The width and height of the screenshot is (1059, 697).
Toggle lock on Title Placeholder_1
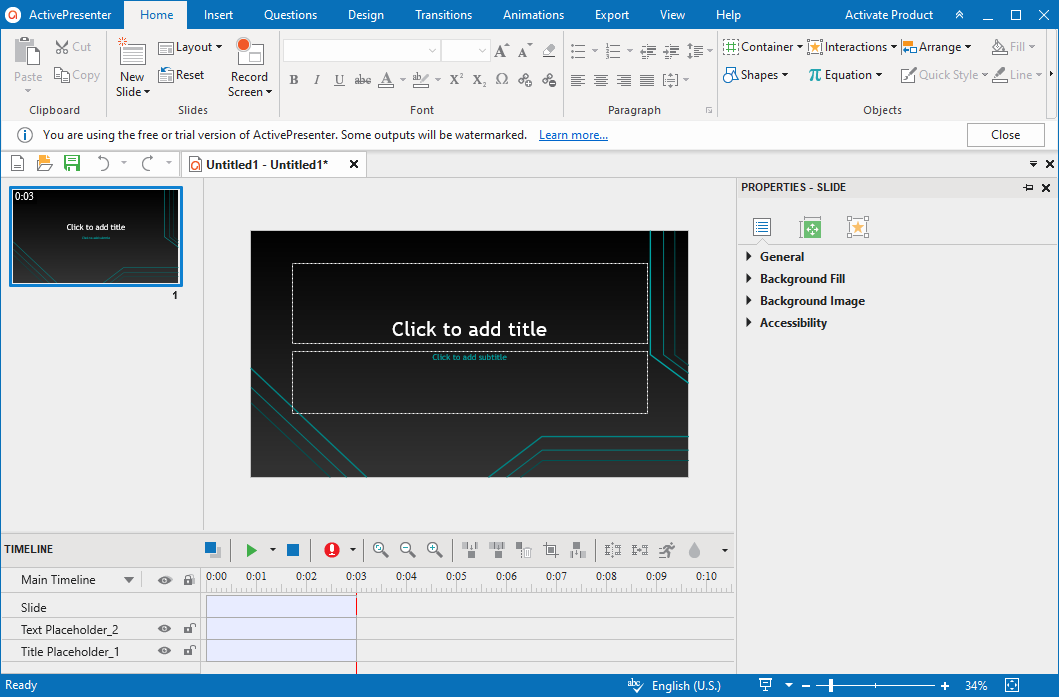189,651
